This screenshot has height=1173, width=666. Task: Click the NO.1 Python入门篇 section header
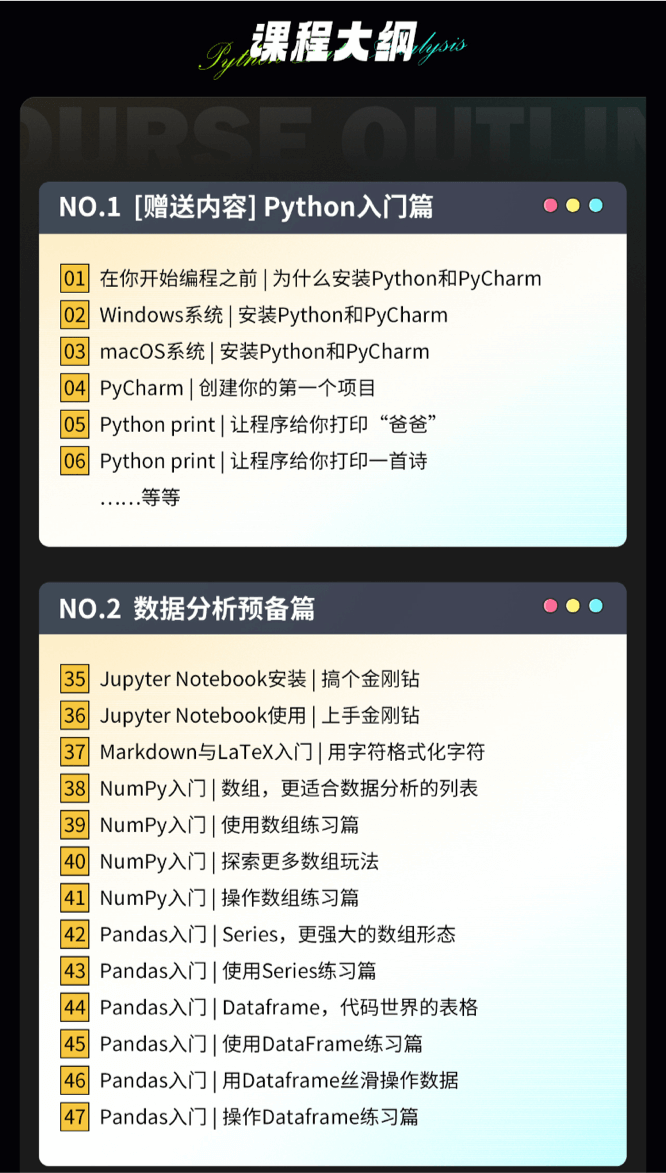click(333, 207)
